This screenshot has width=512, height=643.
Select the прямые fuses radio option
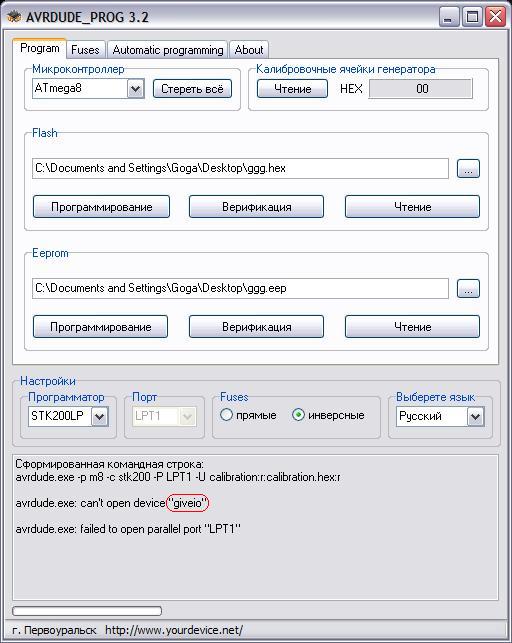[x=226, y=415]
